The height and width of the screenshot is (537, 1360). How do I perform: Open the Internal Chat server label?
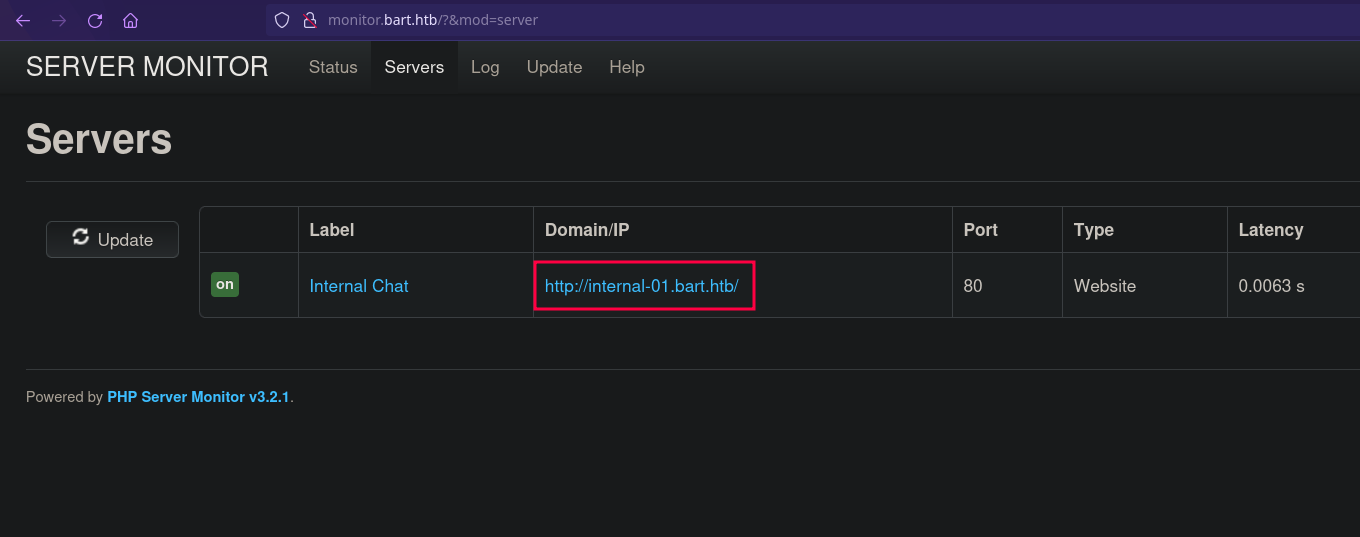pyautogui.click(x=359, y=286)
